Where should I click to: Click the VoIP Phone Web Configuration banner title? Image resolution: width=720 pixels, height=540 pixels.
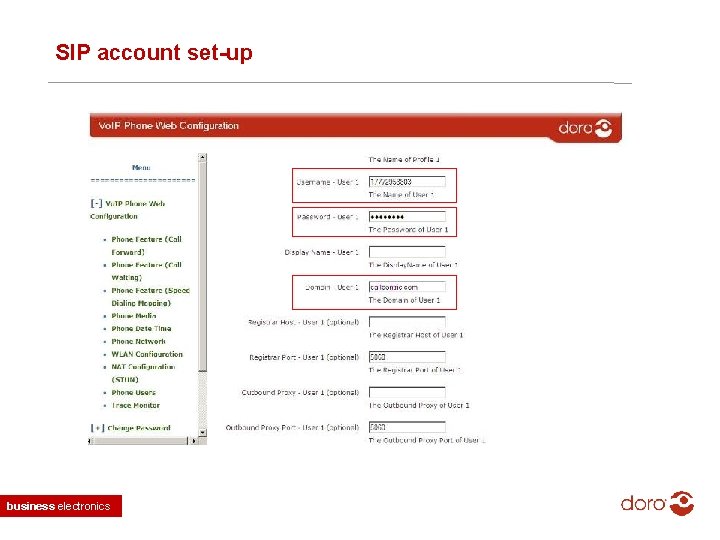click(x=169, y=125)
